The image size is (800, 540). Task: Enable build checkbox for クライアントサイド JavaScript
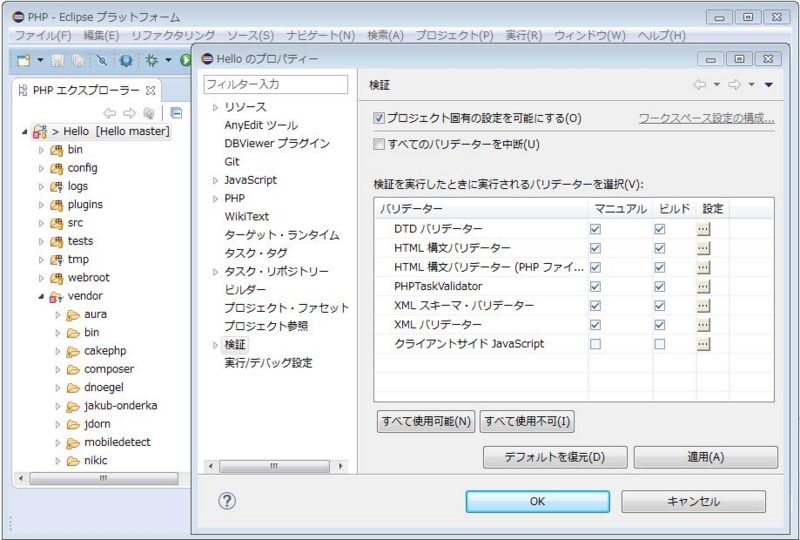[660, 344]
